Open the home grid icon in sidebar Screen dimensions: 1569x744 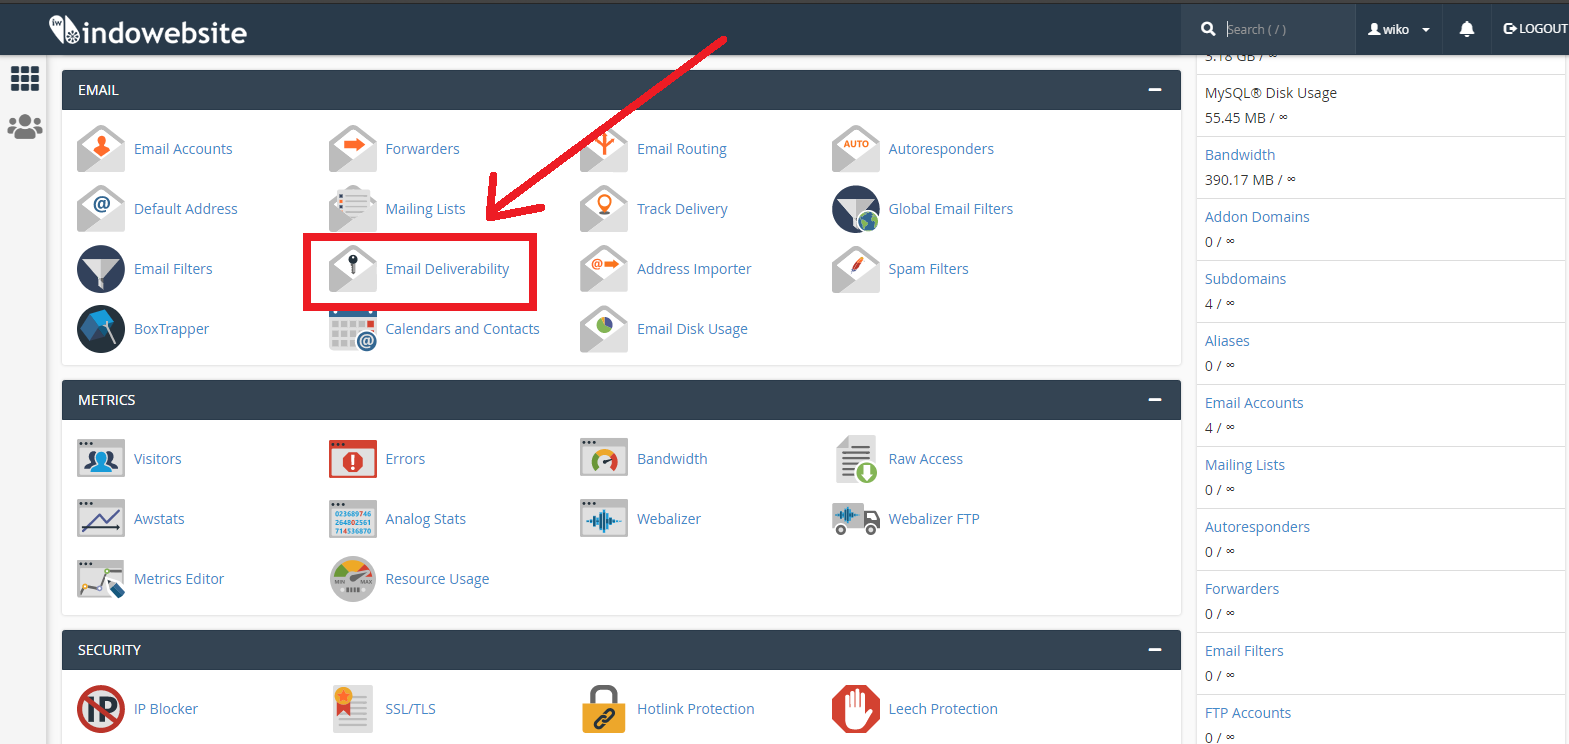(x=24, y=78)
